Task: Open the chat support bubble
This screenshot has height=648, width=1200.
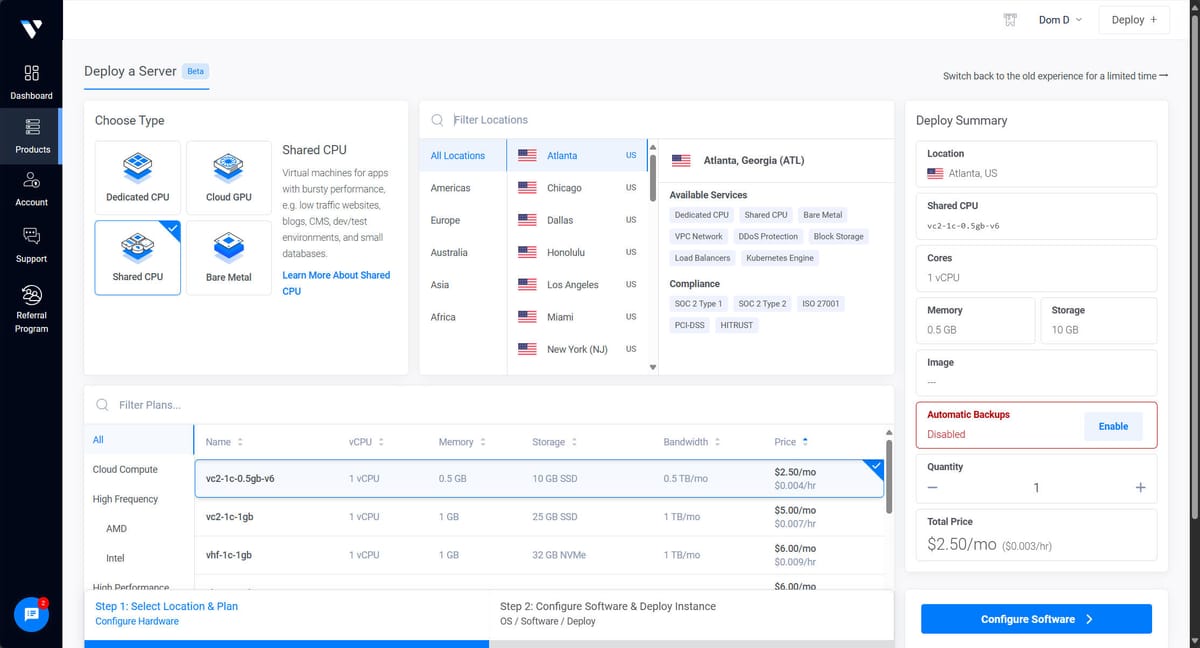Action: click(x=30, y=615)
